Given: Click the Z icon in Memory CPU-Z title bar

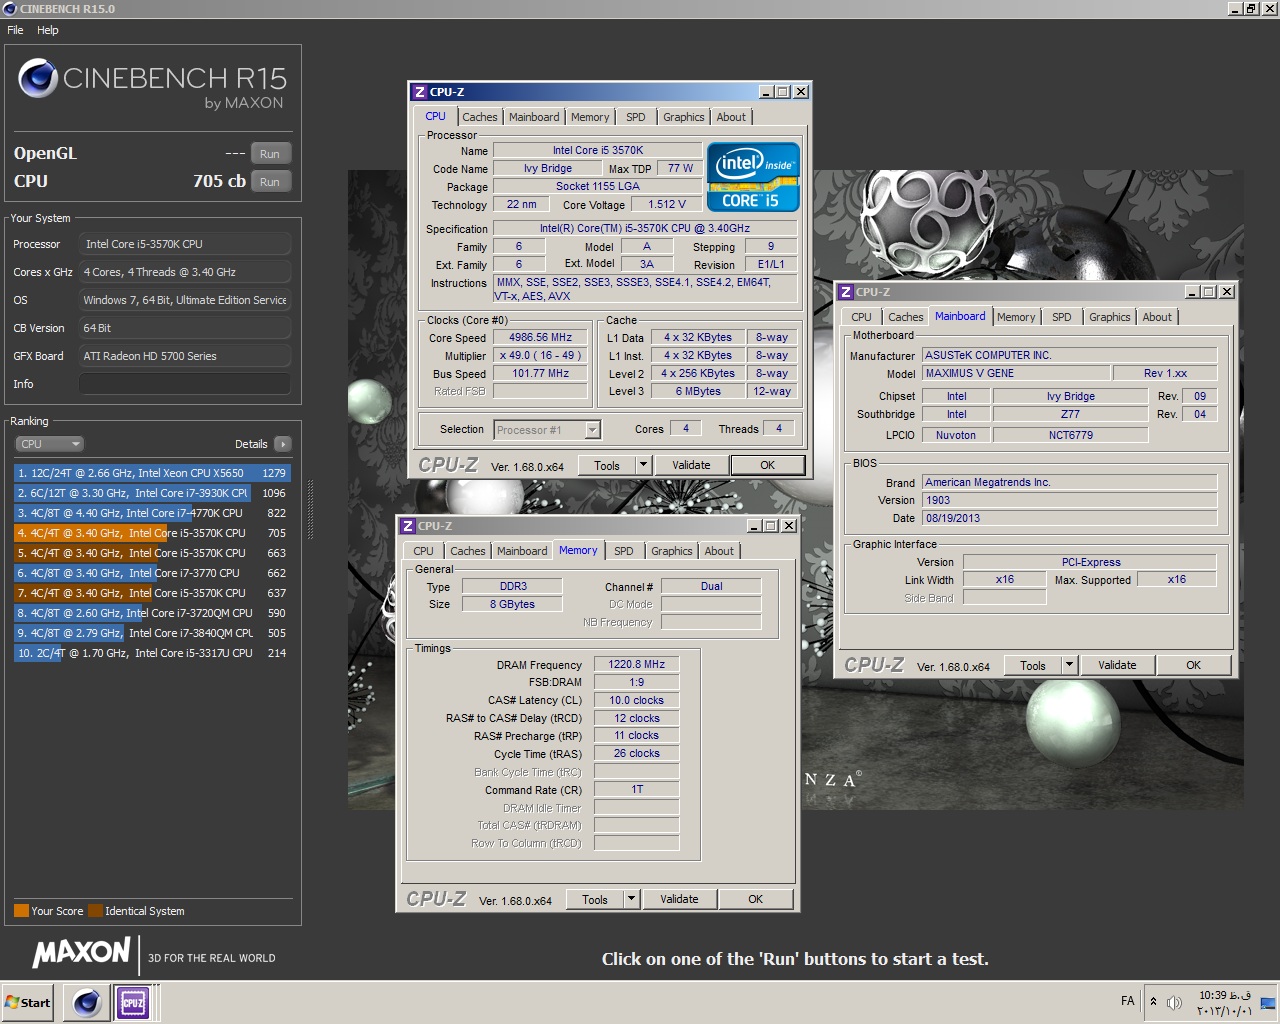Looking at the screenshot, I should 408,526.
